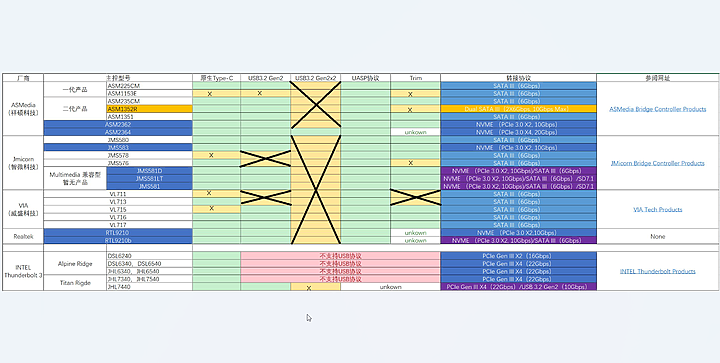Click the JHL6340, JHL6540 model cell
This screenshot has height=363, width=720.
tap(149, 271)
